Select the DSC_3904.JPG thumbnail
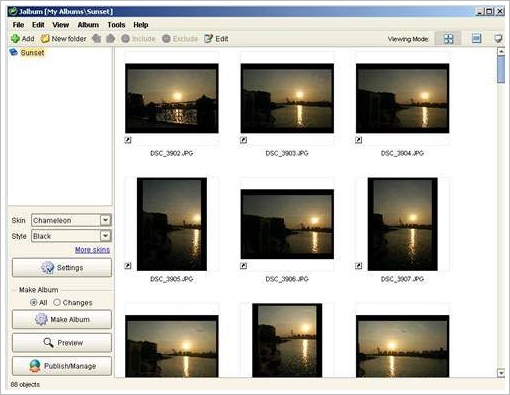This screenshot has height=395, width=510. click(402, 98)
